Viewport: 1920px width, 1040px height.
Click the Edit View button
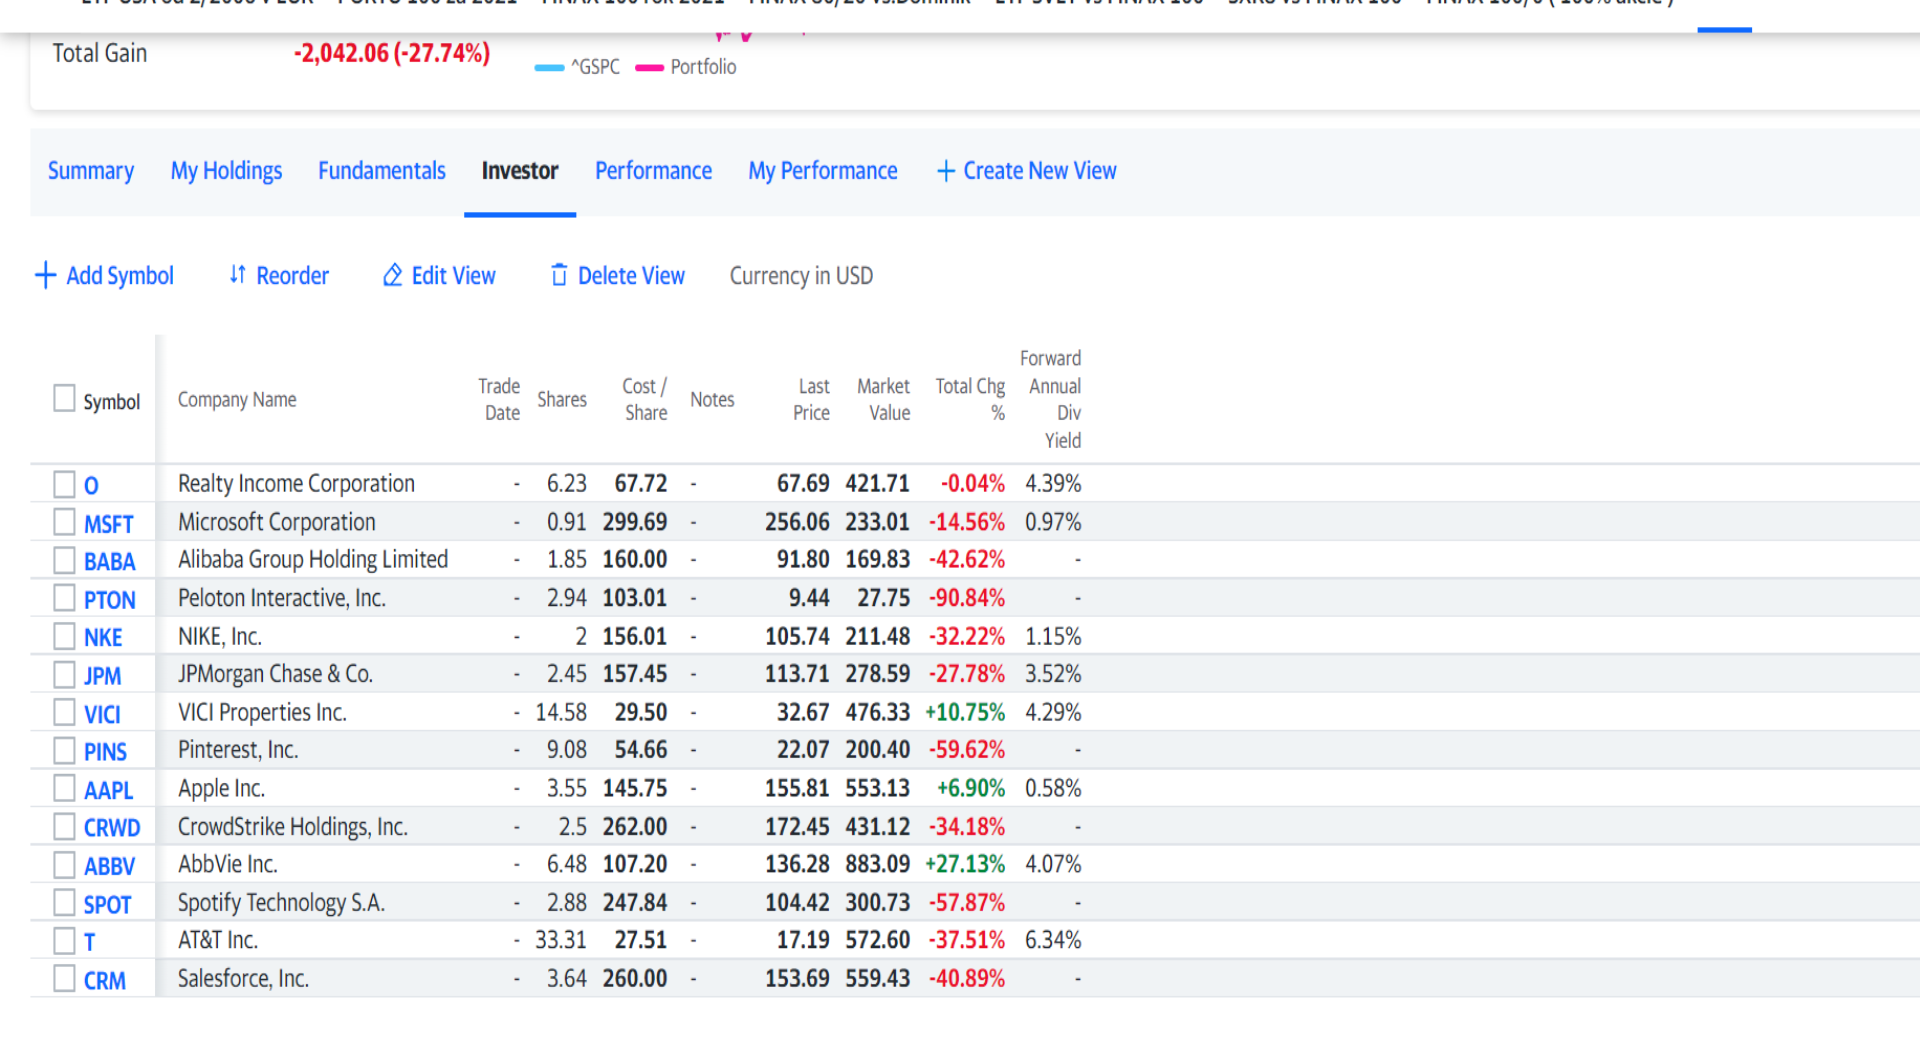tap(439, 275)
